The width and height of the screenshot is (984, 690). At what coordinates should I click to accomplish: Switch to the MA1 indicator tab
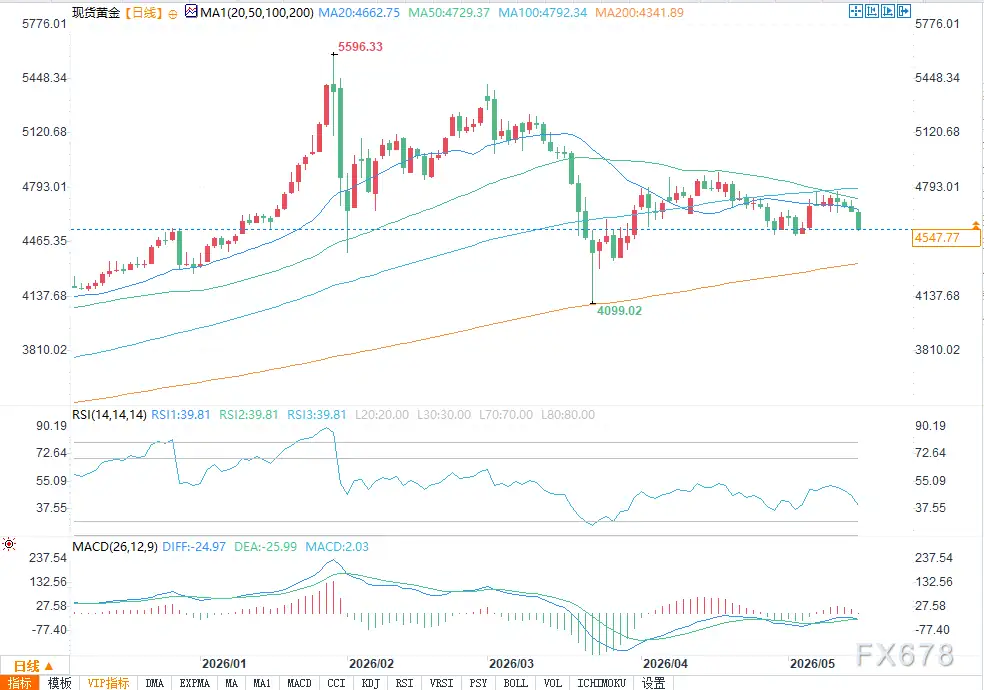point(262,682)
